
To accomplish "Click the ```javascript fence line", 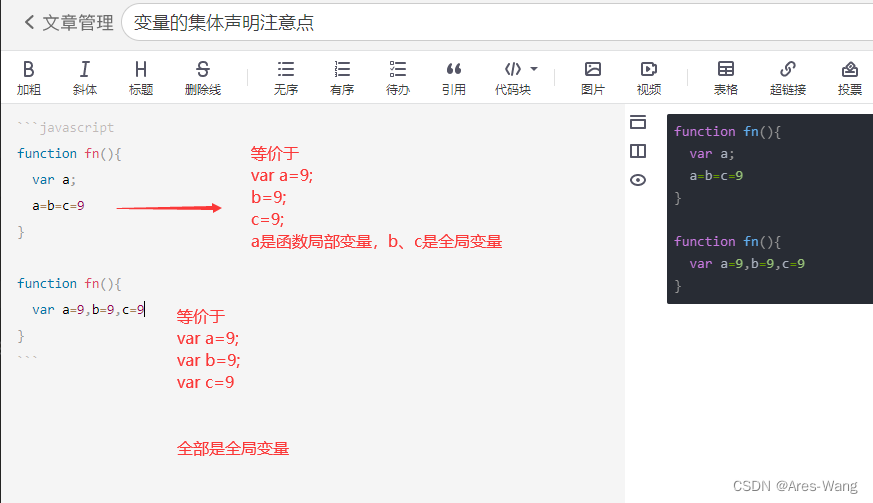I will tap(66, 128).
